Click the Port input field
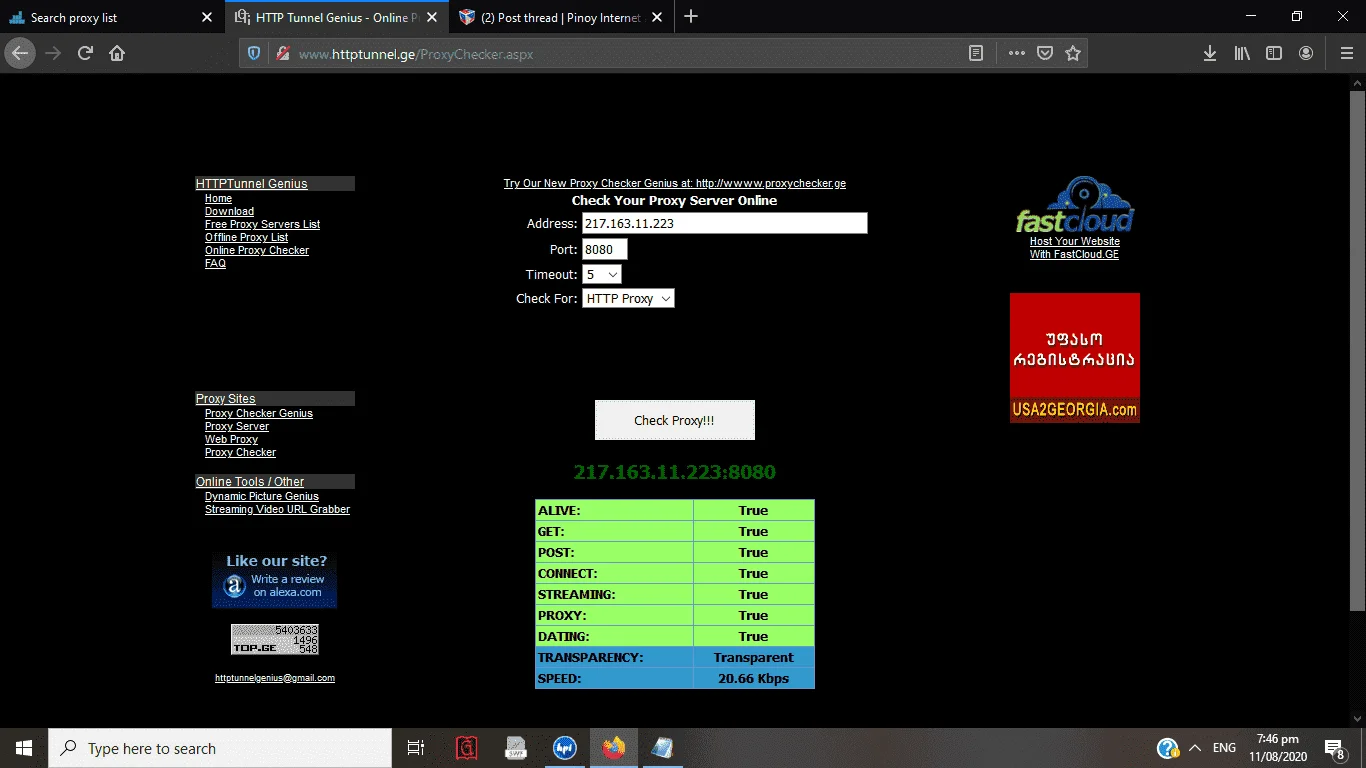1366x768 pixels. [604, 249]
